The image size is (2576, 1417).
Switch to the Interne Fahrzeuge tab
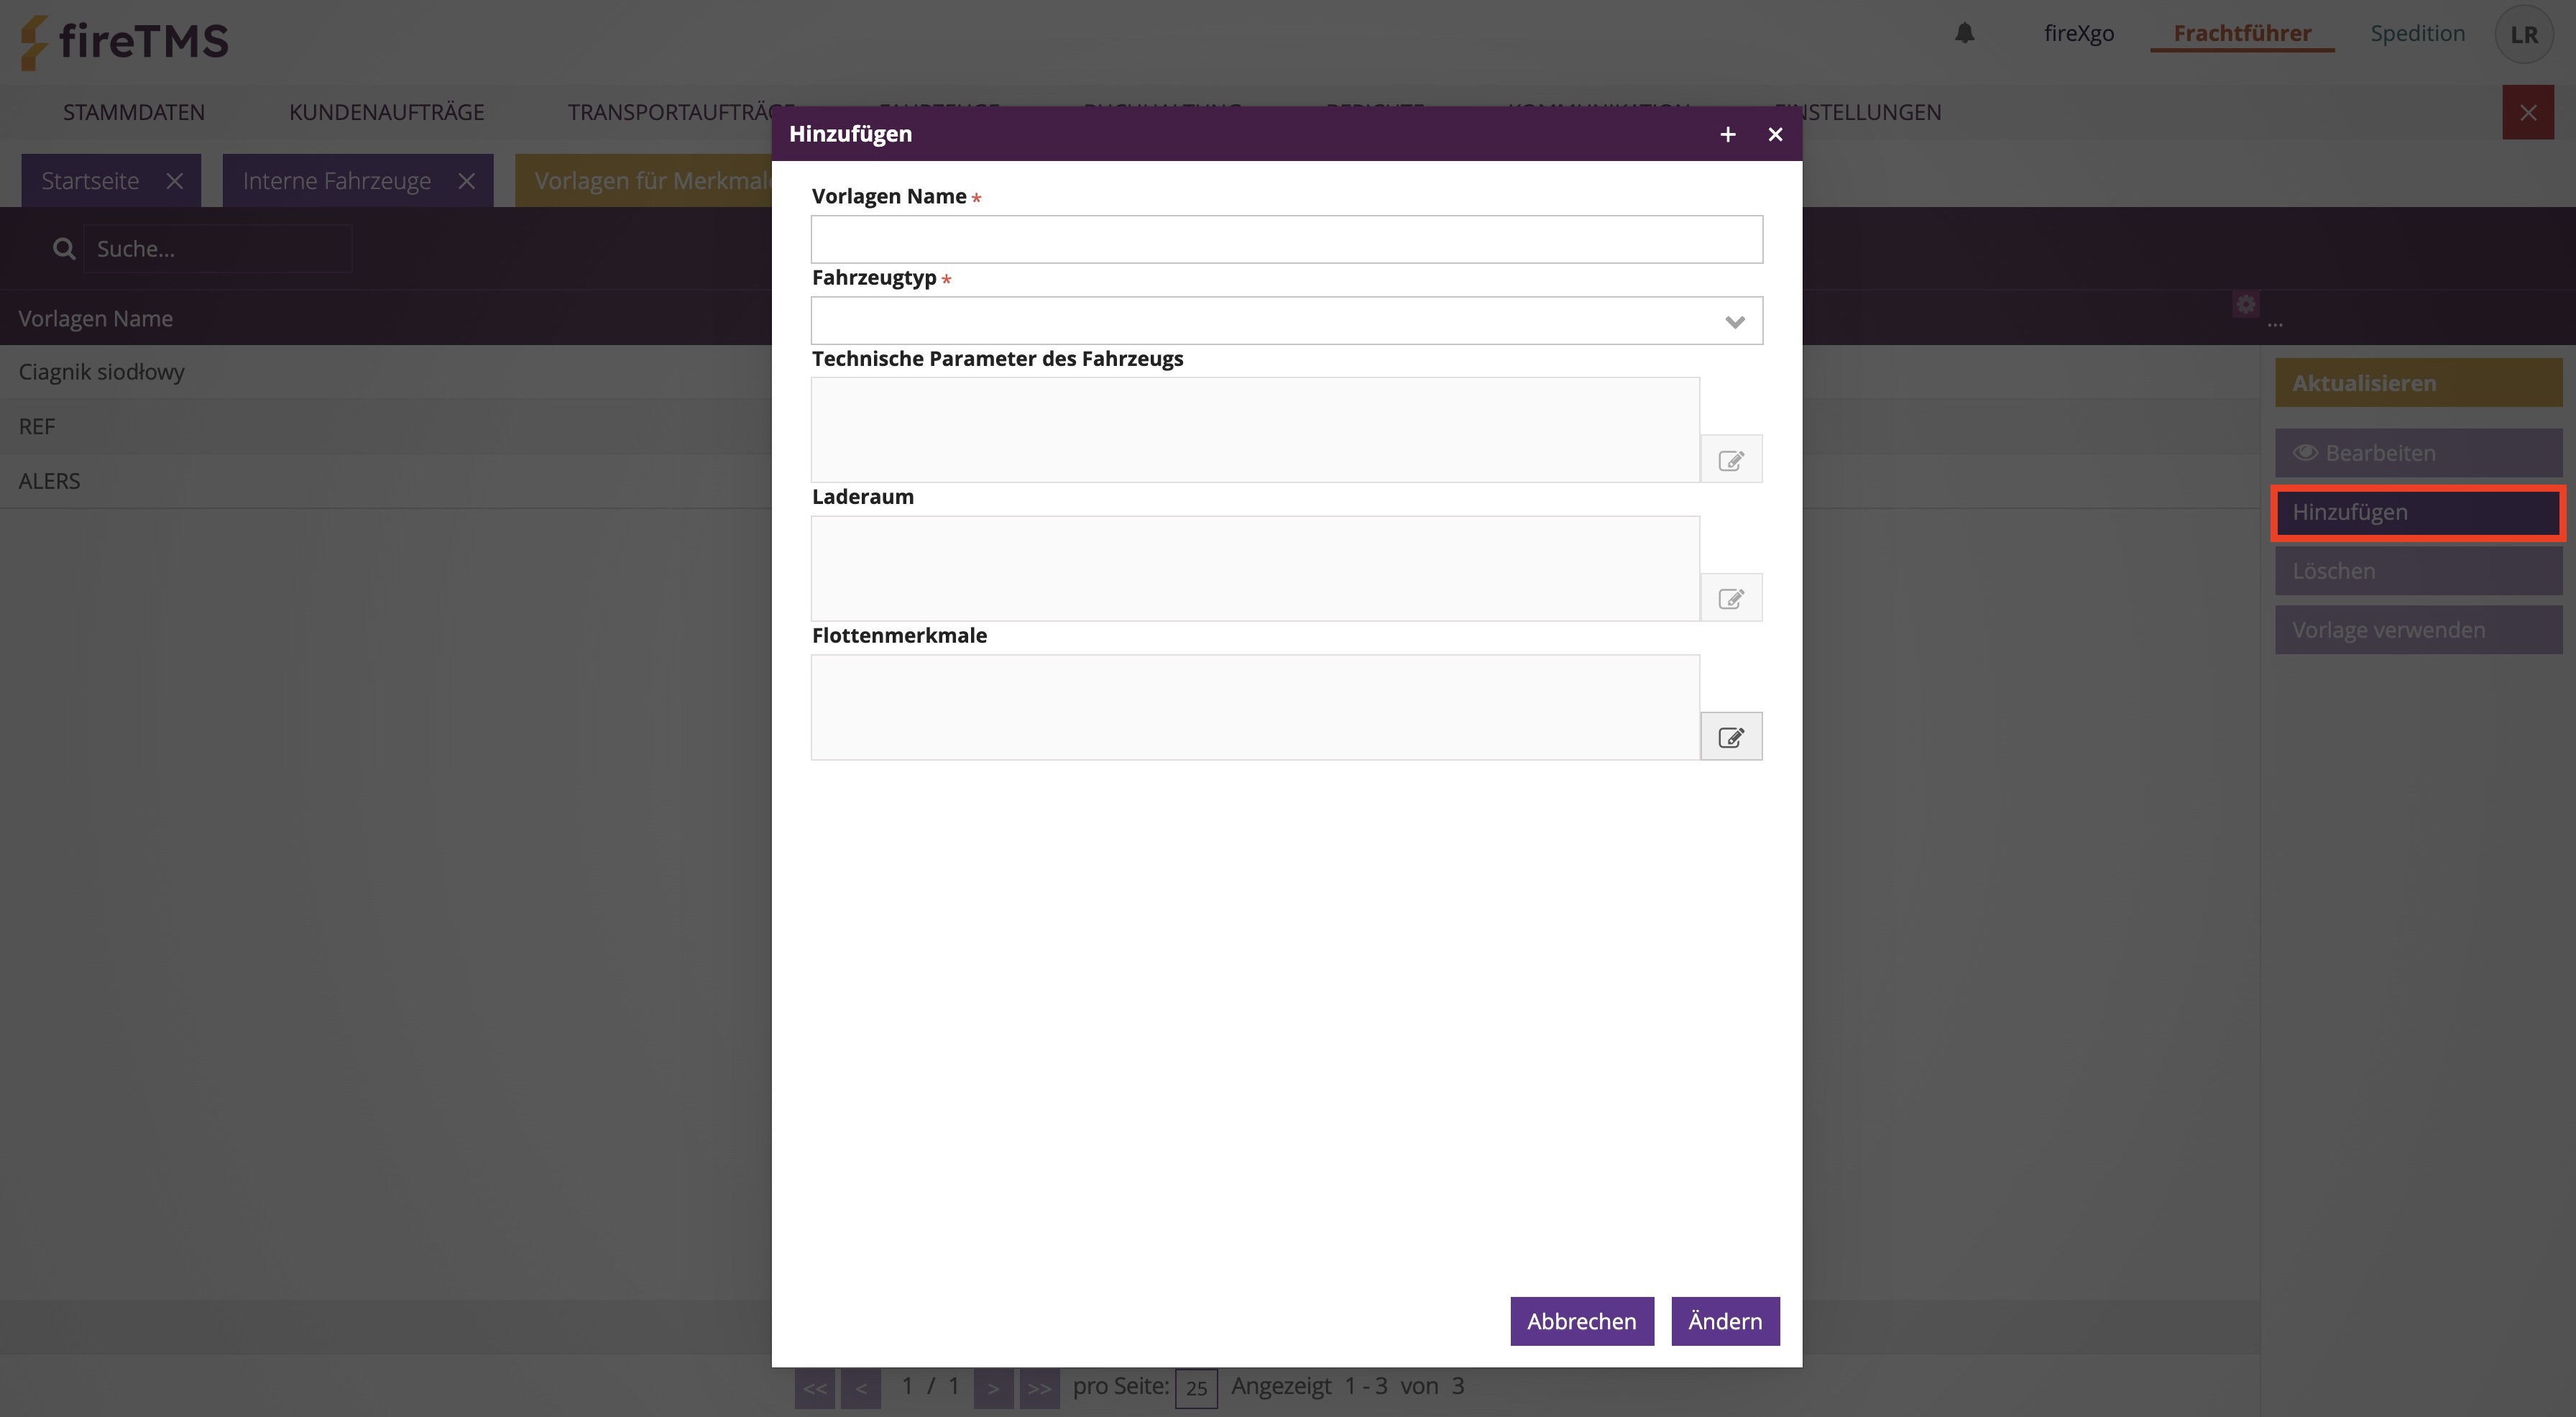(336, 181)
